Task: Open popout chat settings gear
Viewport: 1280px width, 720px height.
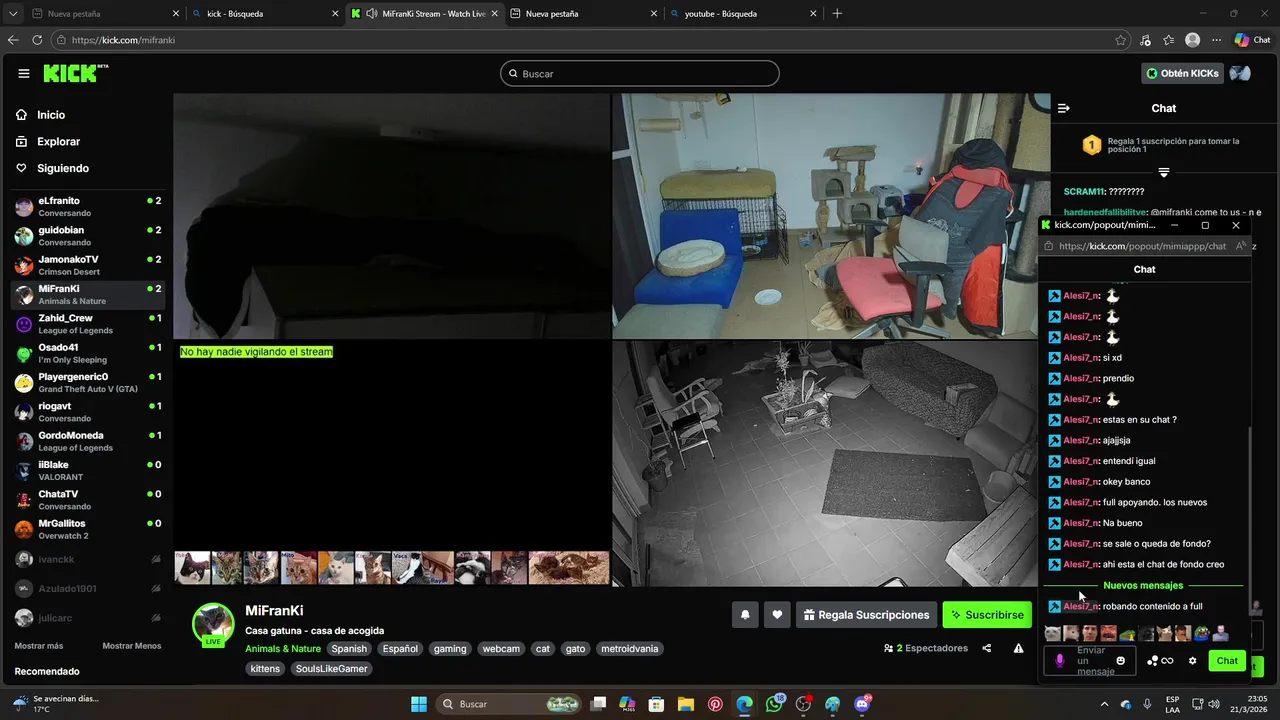Action: coord(1192,661)
